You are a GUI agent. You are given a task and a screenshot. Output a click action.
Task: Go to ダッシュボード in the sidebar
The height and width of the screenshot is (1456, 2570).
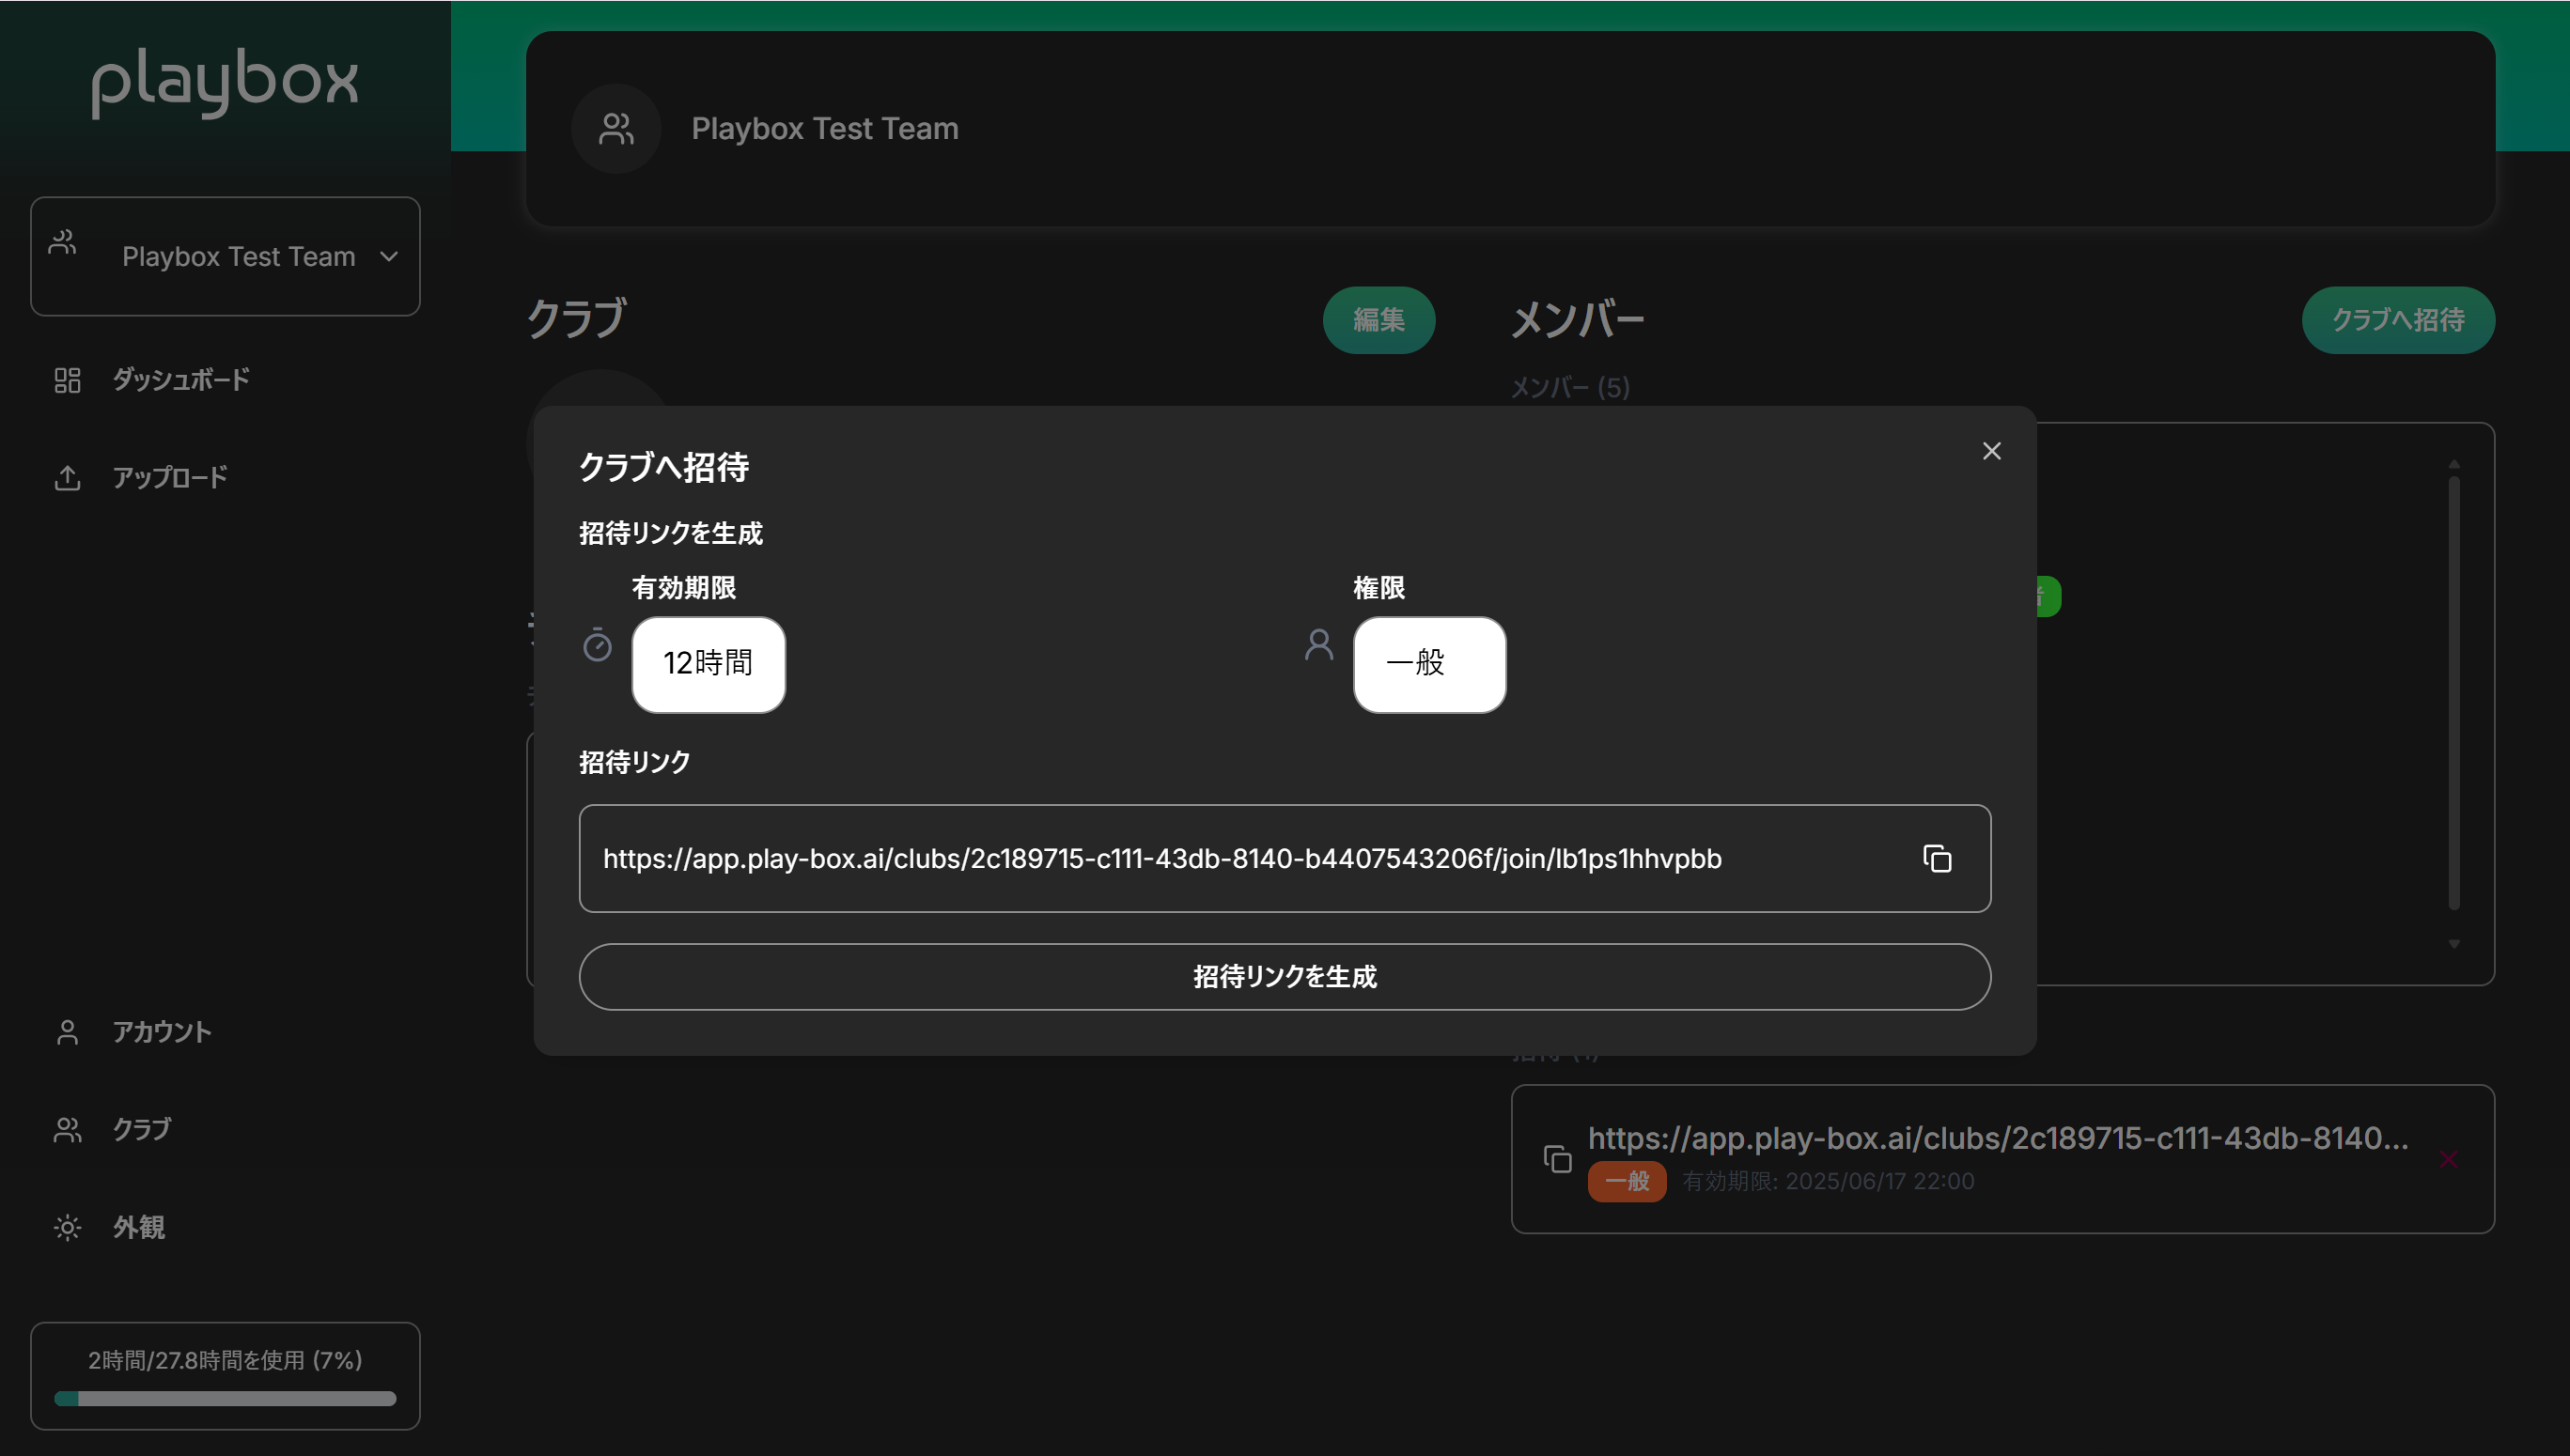click(x=180, y=380)
